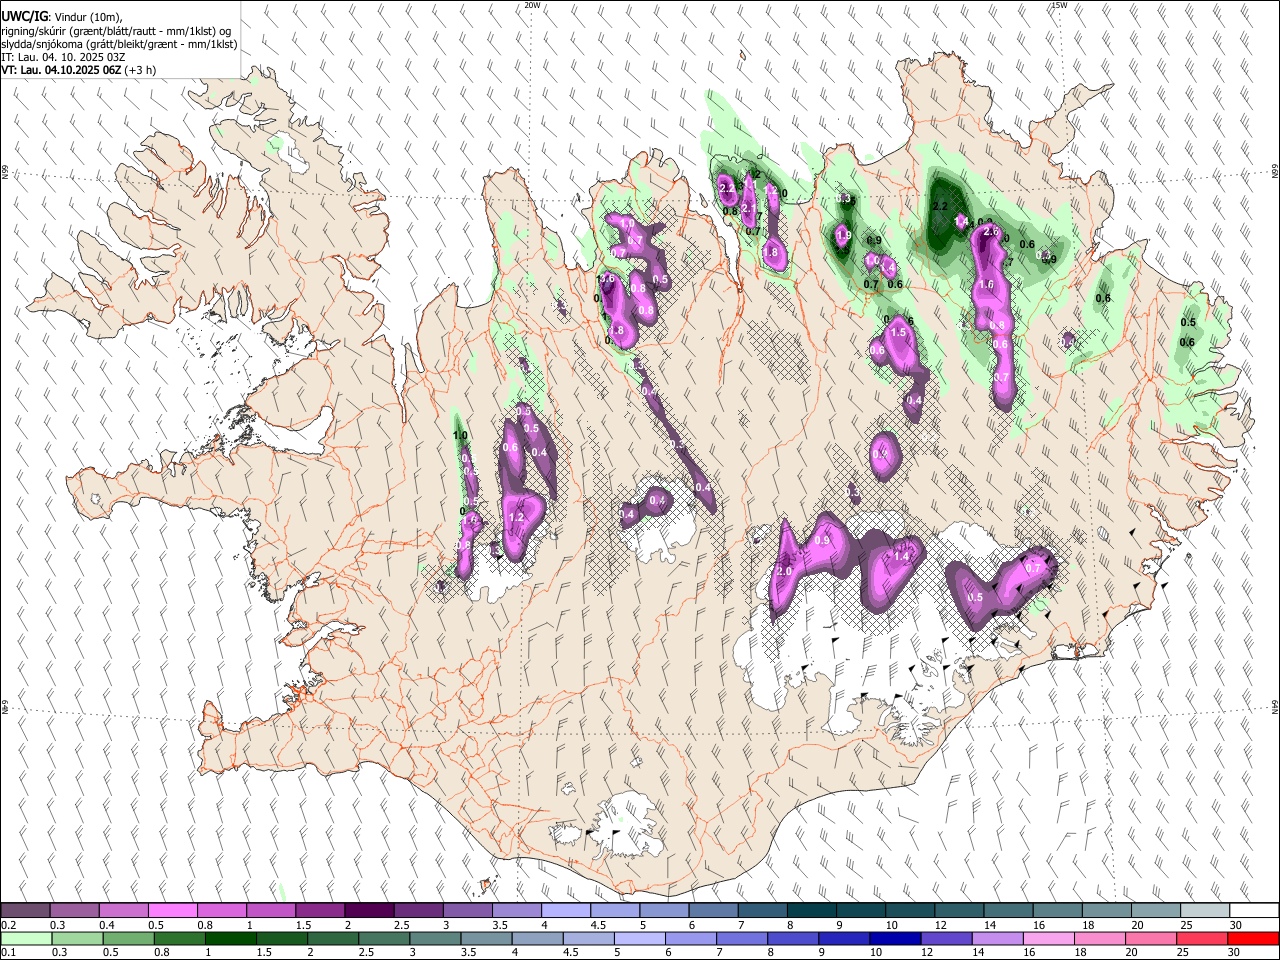
Task: Click the bright red swatch ending the rain legend
Action: tap(1253, 939)
